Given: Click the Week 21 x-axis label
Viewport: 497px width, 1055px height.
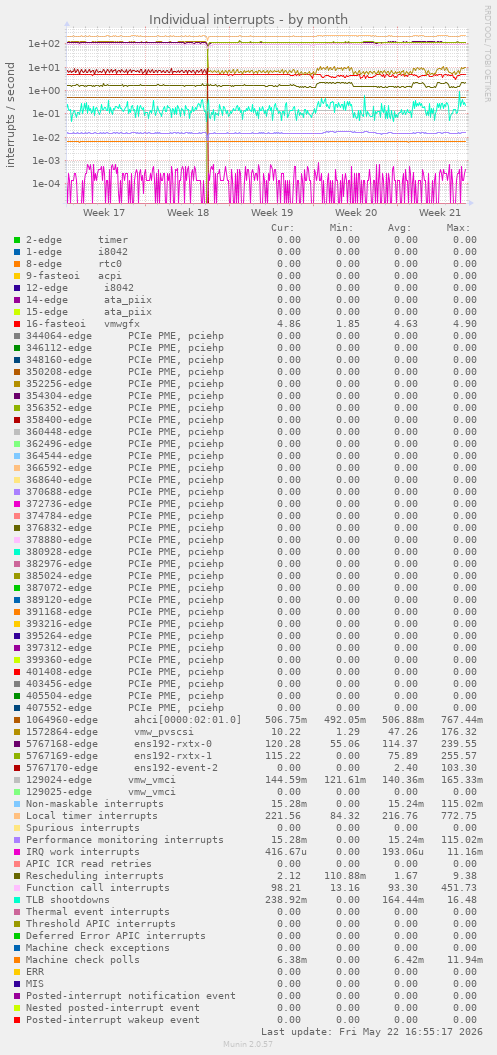Looking at the screenshot, I should [438, 213].
